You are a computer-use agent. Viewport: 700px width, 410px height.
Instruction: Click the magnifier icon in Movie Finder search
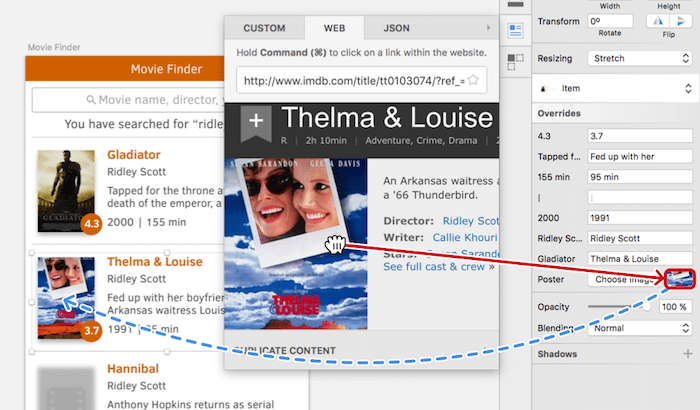(x=91, y=100)
